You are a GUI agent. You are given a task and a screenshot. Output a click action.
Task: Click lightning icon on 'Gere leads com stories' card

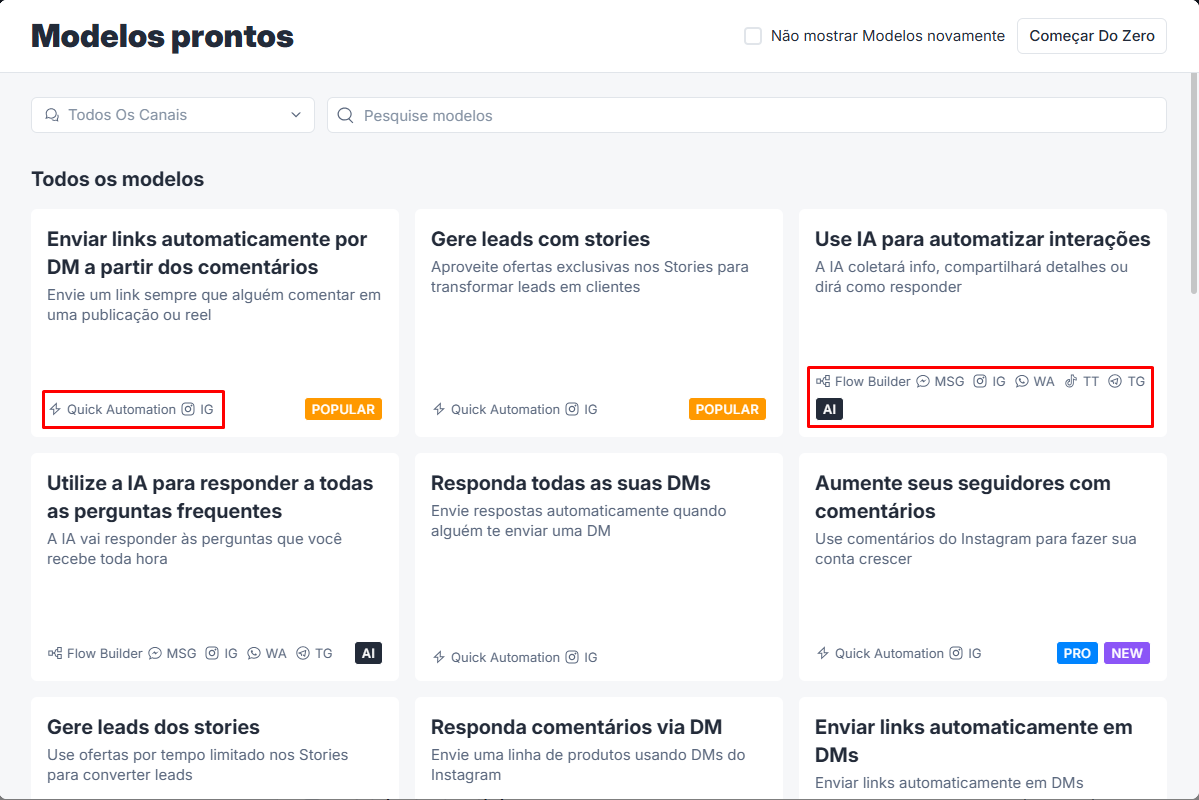(x=439, y=409)
